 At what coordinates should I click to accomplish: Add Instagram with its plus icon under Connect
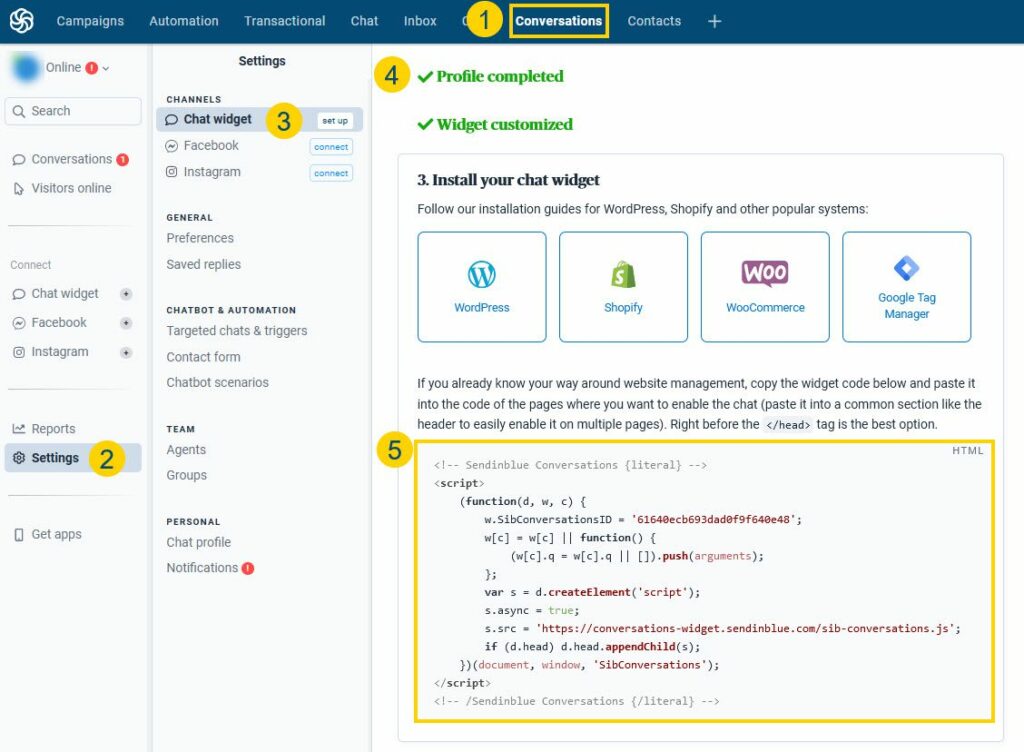[x=126, y=352]
